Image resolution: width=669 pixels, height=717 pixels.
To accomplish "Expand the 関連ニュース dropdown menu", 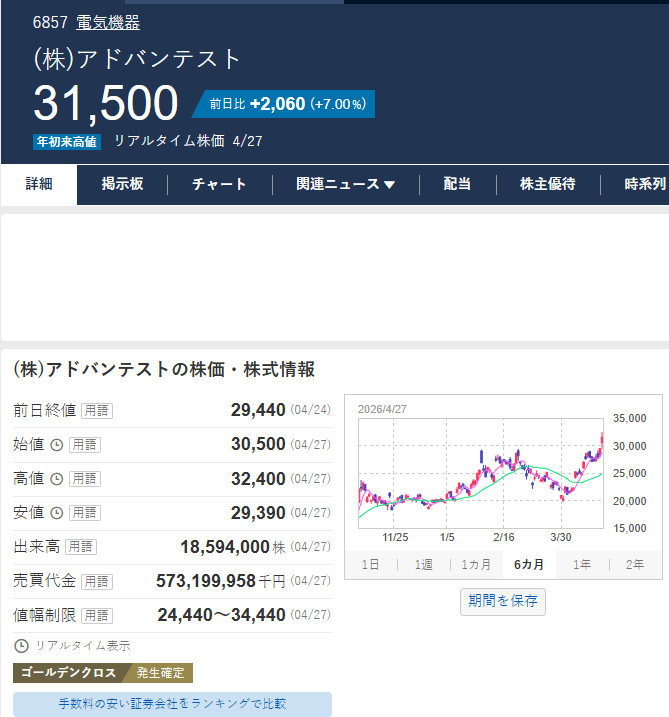I will tap(345, 184).
